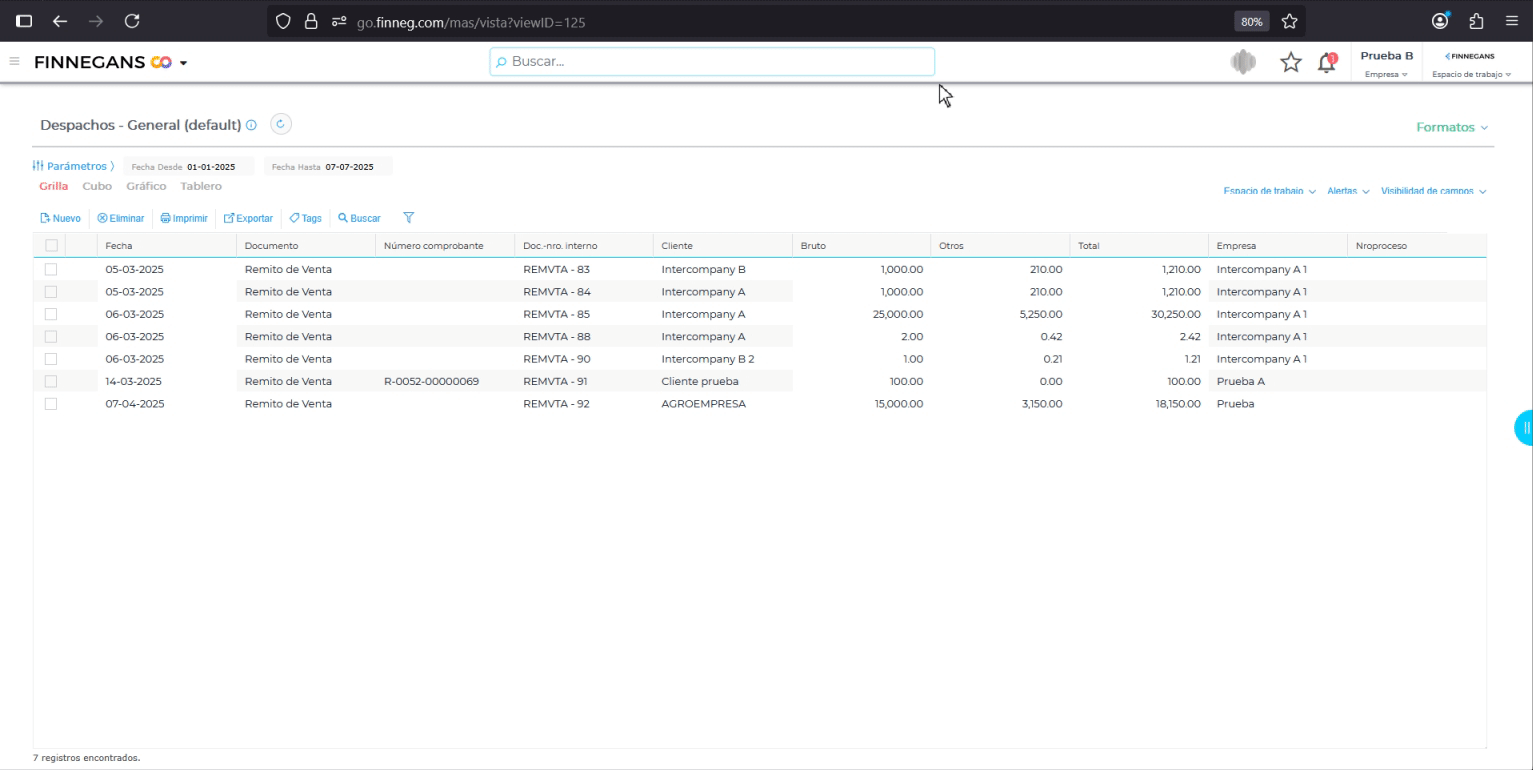Check the row for REMVTA - 88
The height and width of the screenshot is (770, 1533).
click(x=51, y=337)
